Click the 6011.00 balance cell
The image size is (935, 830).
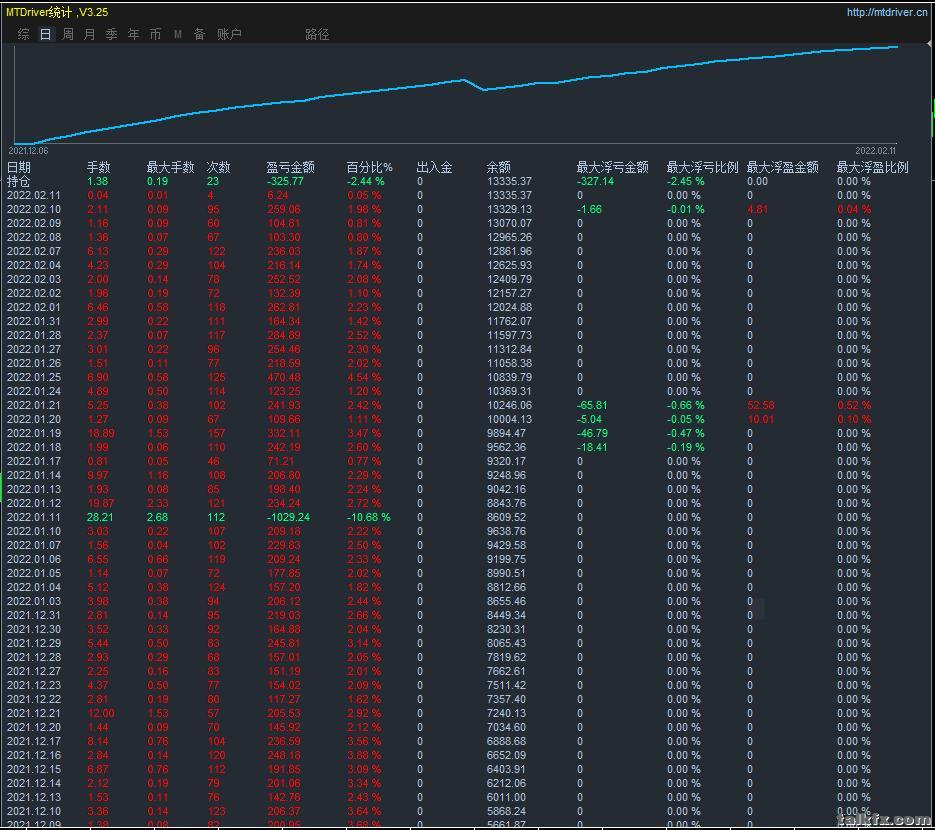coord(507,798)
